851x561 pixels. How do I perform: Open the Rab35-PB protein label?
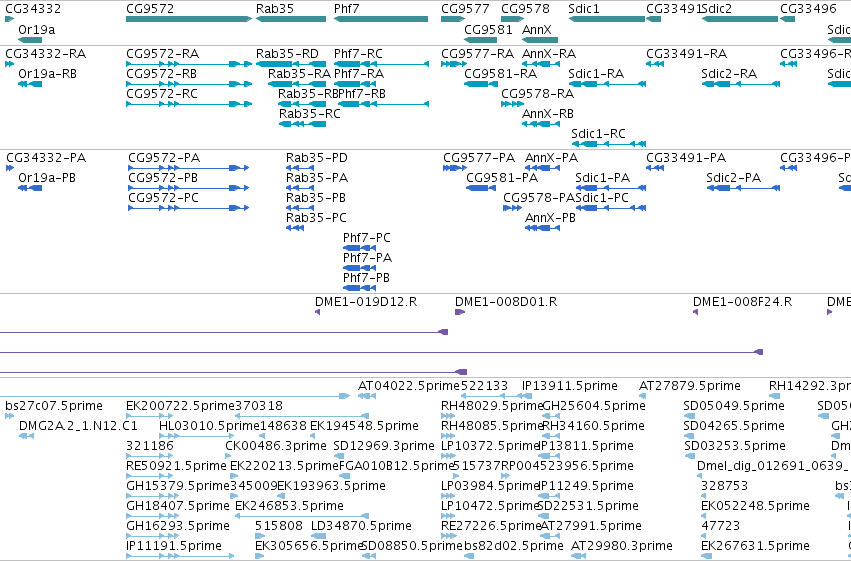[x=316, y=198]
